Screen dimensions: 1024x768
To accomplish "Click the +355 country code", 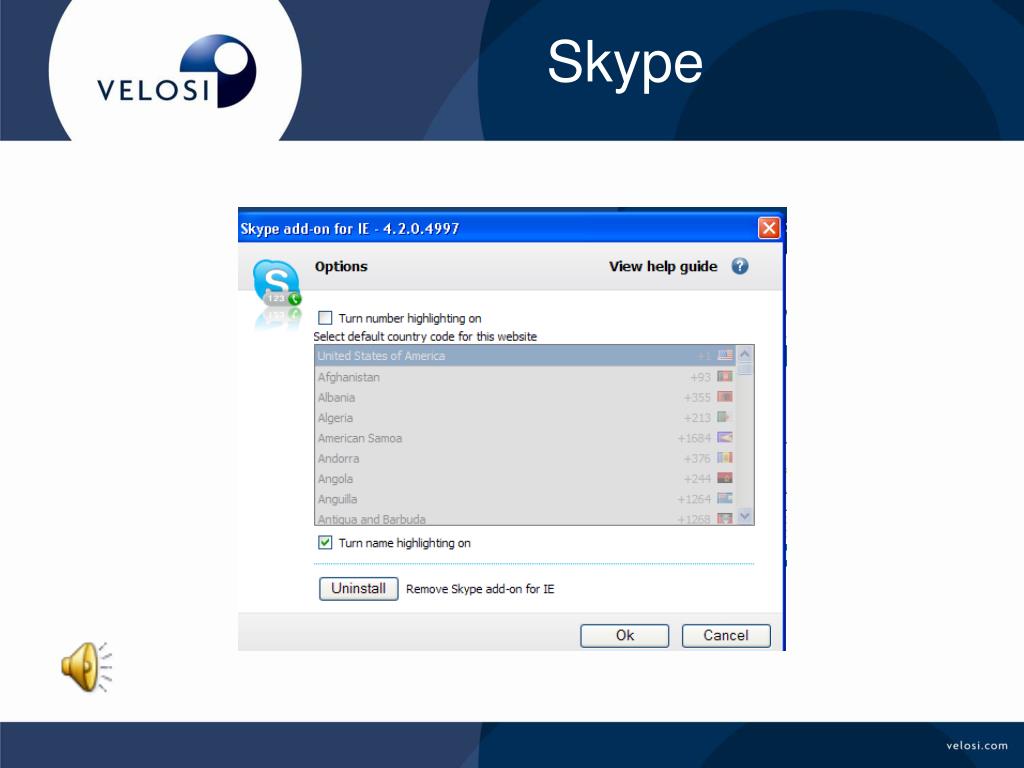I will [697, 397].
